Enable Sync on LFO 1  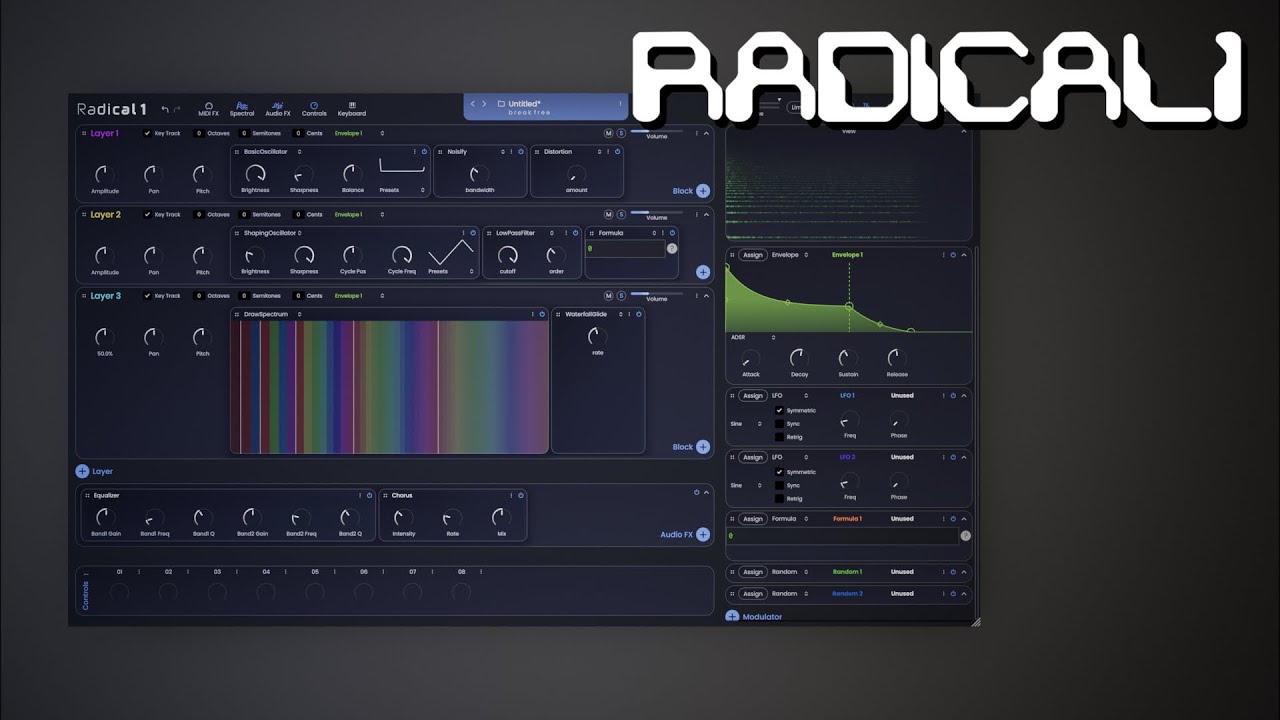(x=779, y=424)
